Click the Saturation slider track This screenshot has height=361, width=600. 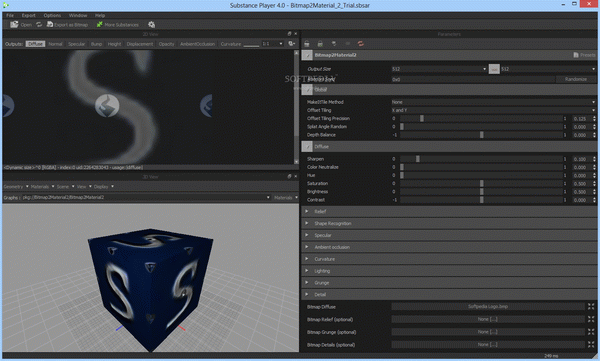coord(481,183)
